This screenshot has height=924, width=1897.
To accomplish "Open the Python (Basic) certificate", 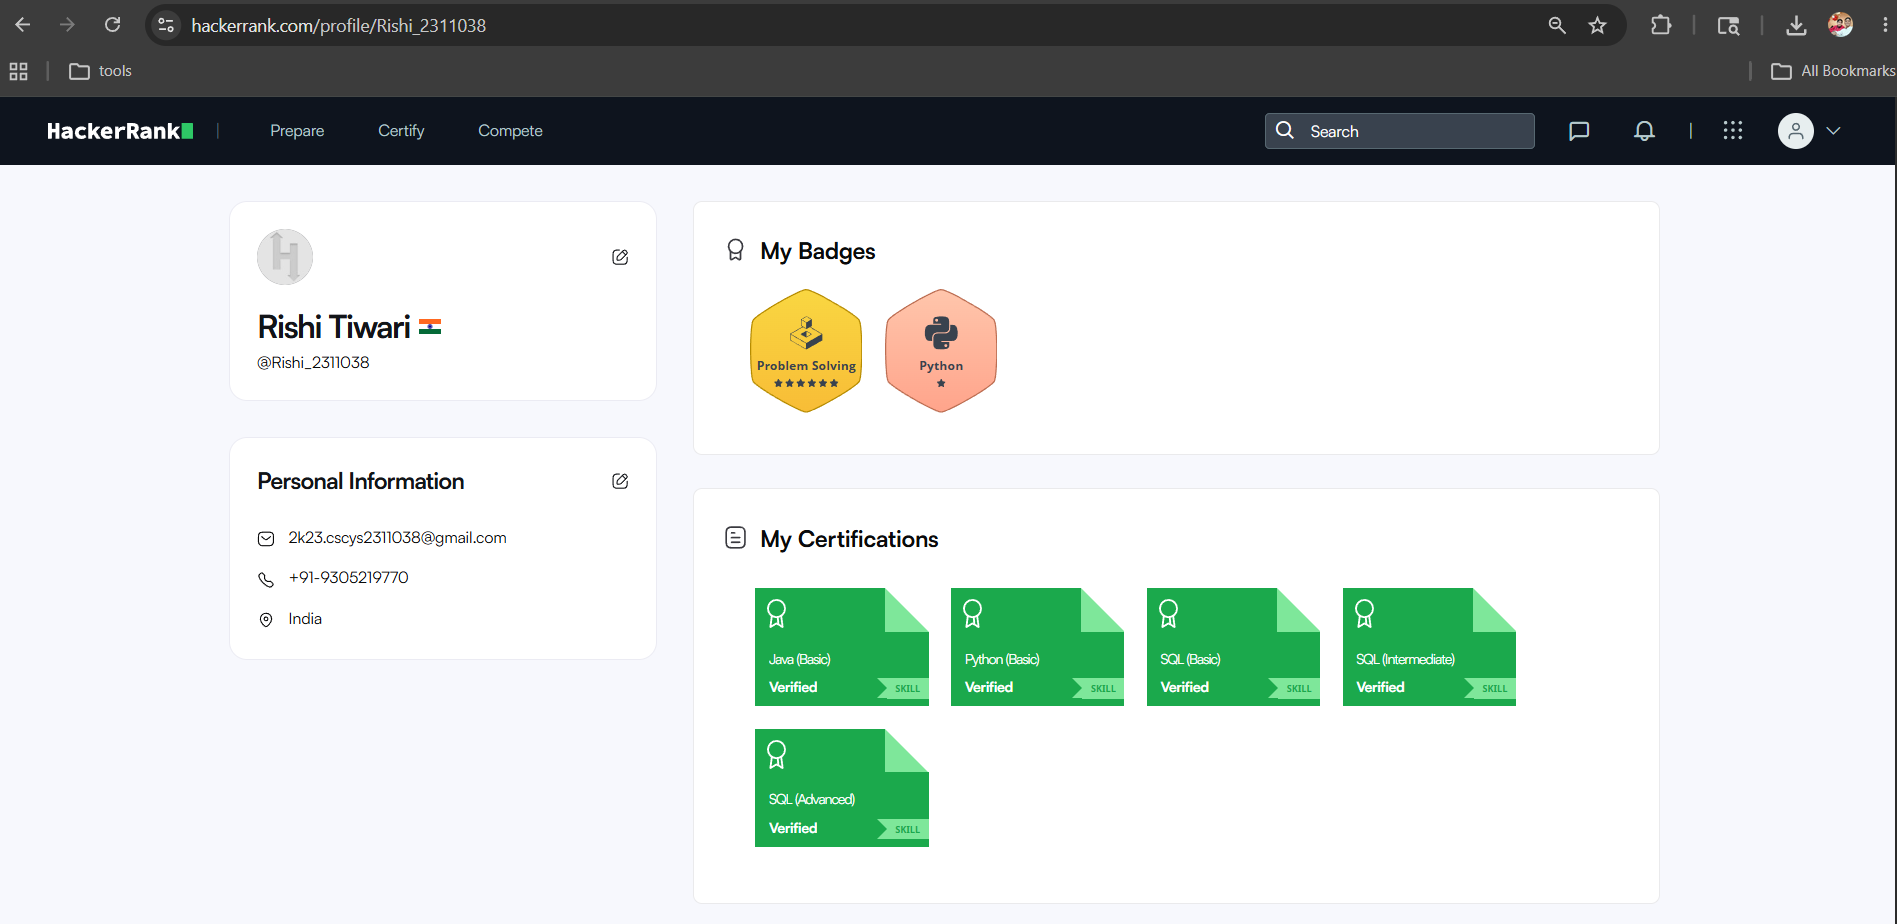I will pyautogui.click(x=1037, y=647).
